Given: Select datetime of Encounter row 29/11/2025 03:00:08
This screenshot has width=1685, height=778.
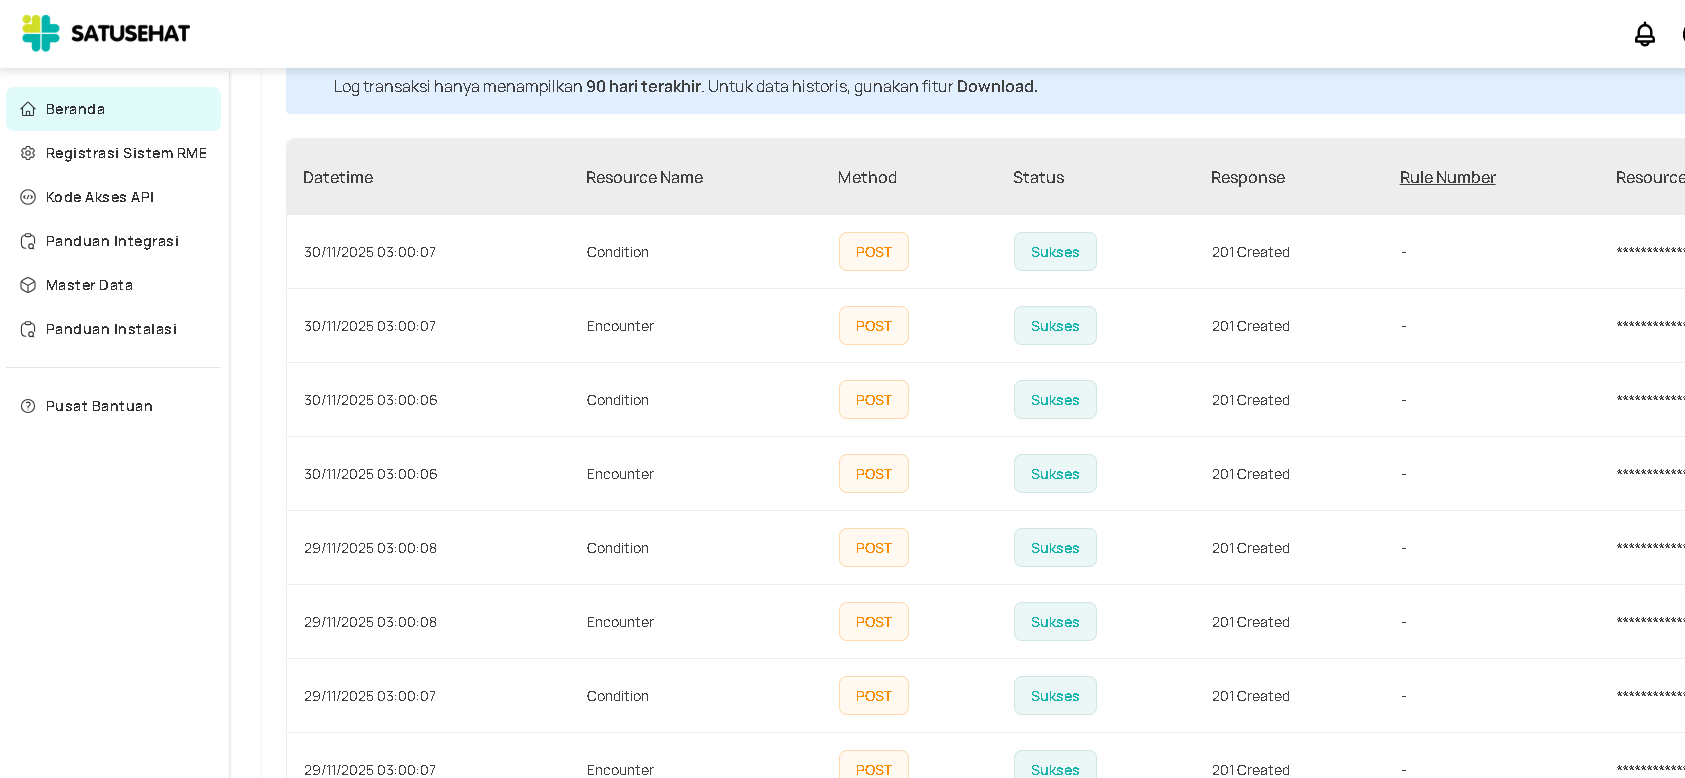Looking at the screenshot, I should point(370,622).
